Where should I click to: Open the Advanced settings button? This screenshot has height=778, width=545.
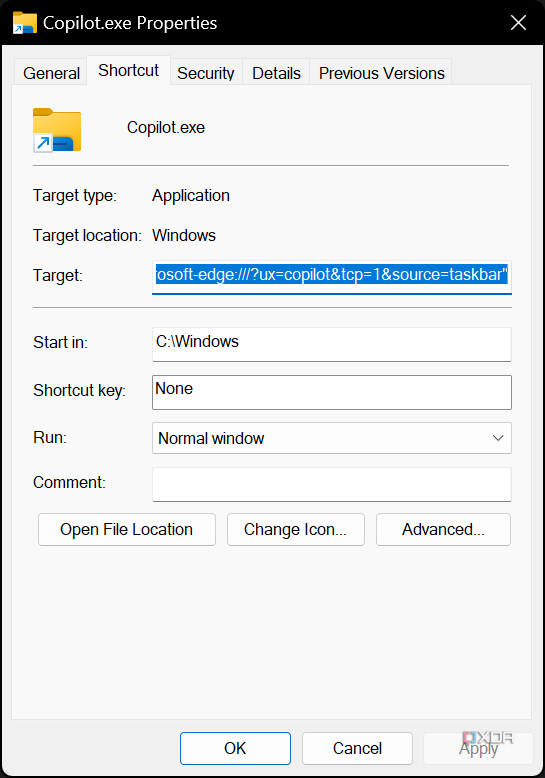(x=443, y=529)
